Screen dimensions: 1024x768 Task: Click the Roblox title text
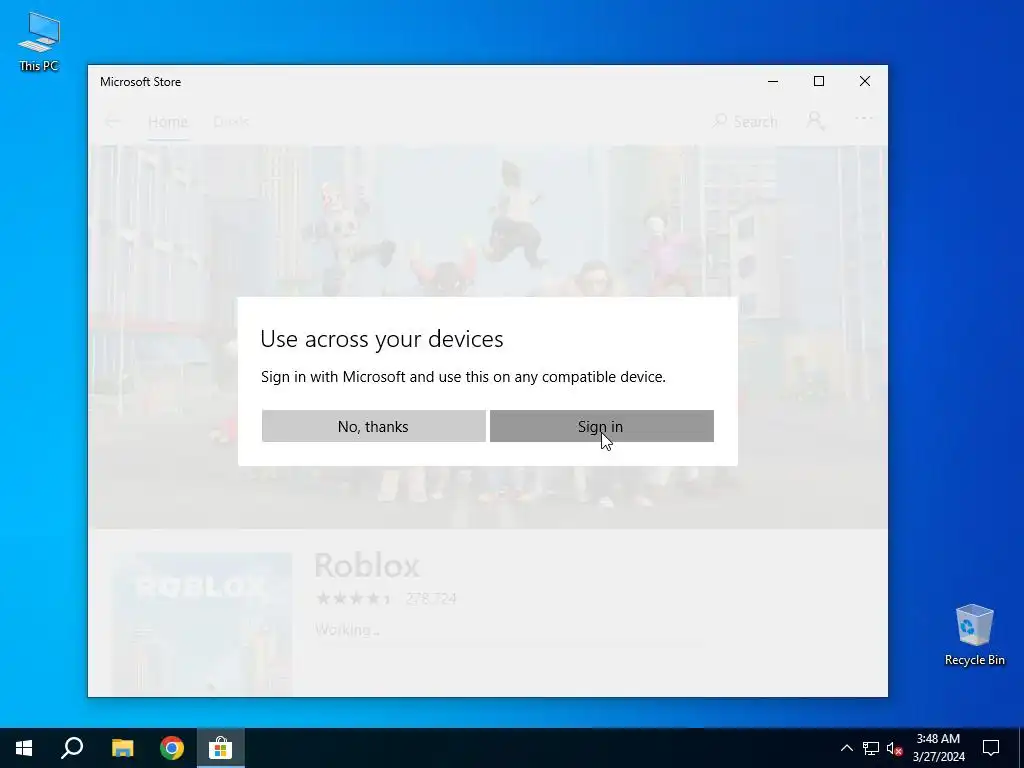(x=366, y=566)
